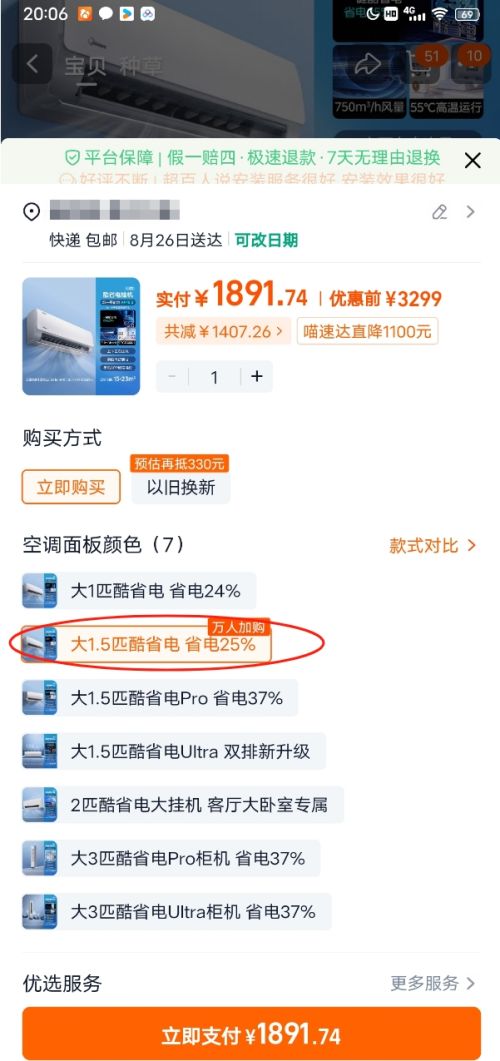This screenshot has height=1061, width=500.
Task: Increase quantity with plus button
Action: [256, 376]
